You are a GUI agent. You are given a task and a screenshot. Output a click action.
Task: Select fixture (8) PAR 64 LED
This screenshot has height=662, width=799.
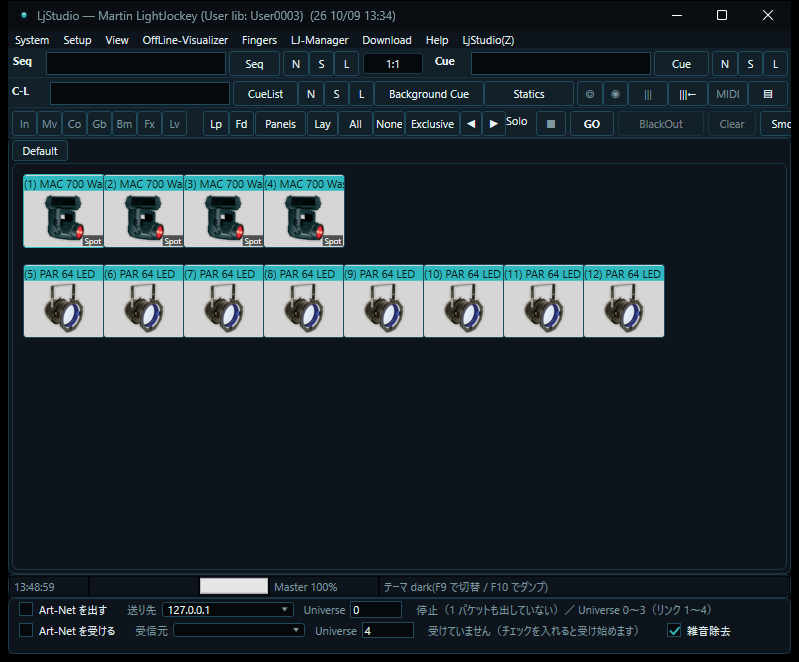pyautogui.click(x=304, y=301)
